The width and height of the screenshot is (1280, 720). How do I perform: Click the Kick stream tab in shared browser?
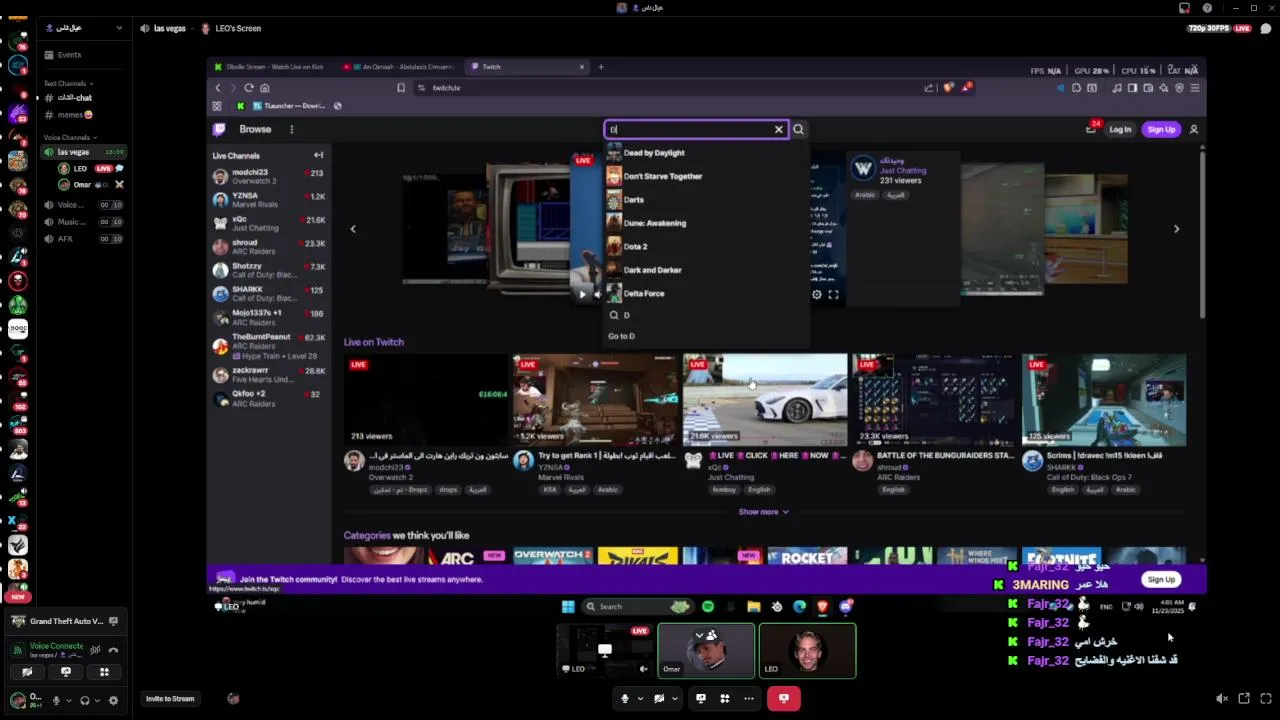pyautogui.click(x=270, y=67)
